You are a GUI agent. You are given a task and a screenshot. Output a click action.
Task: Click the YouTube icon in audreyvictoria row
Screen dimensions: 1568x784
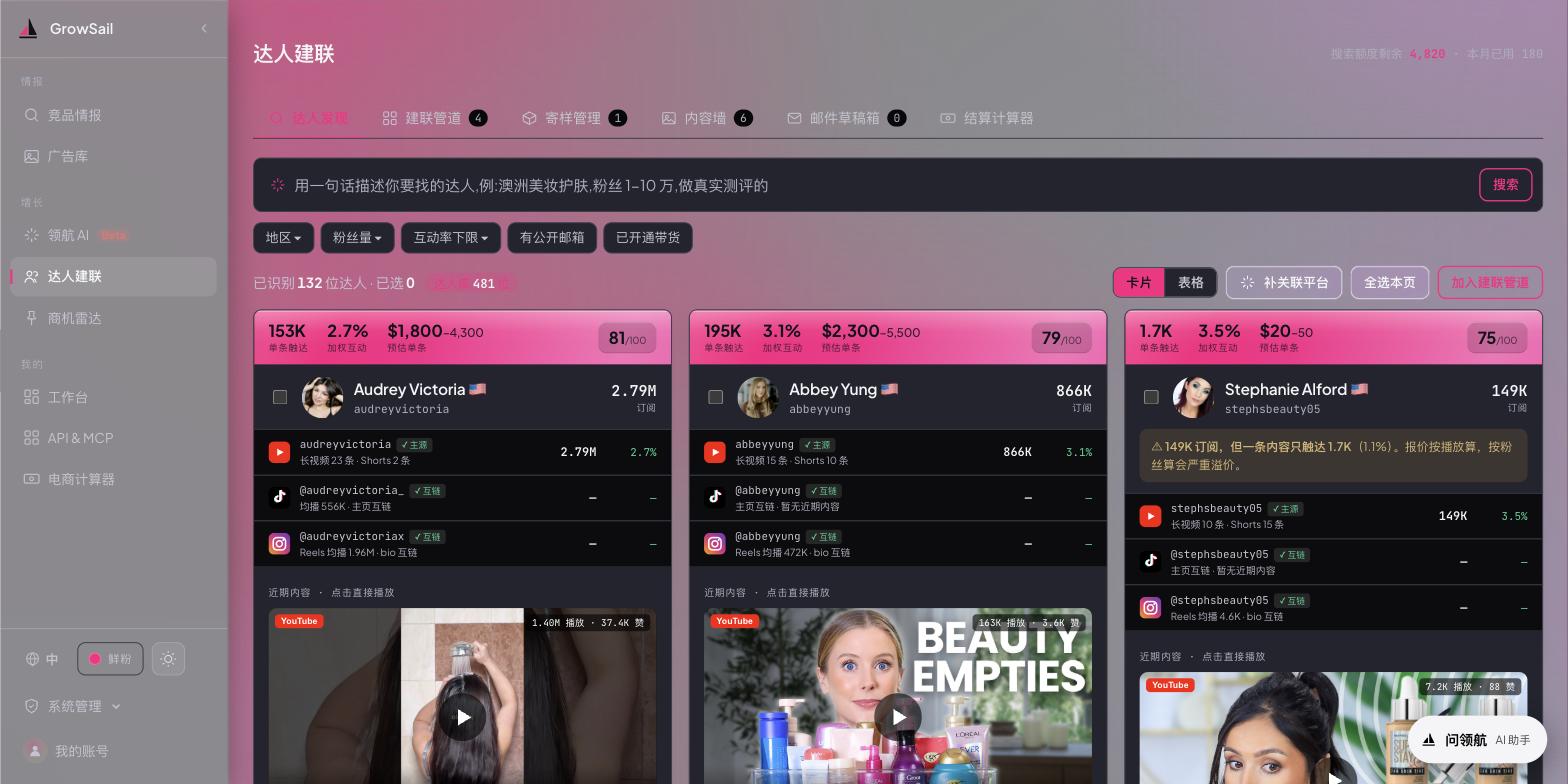click(279, 452)
